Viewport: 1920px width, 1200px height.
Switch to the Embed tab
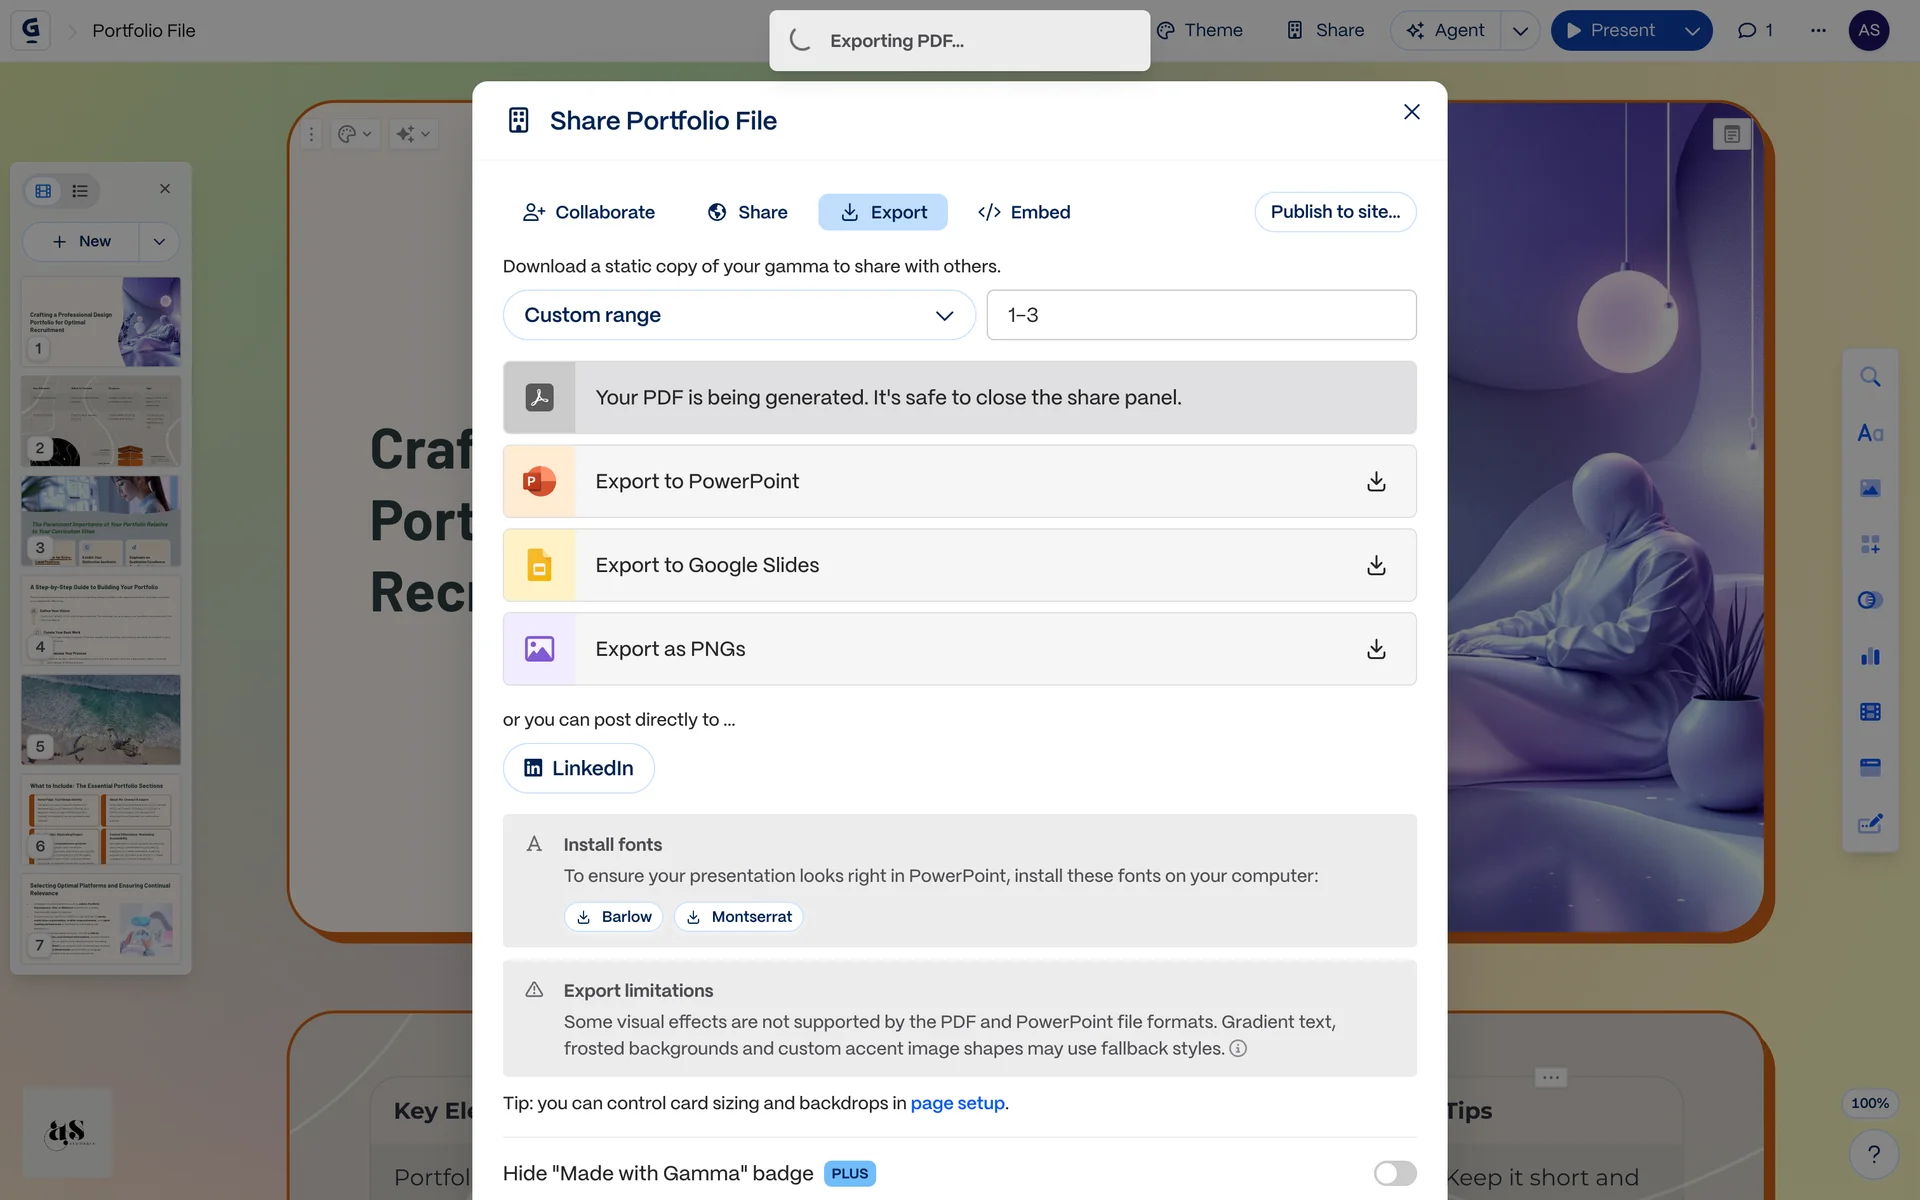[x=1024, y=212]
